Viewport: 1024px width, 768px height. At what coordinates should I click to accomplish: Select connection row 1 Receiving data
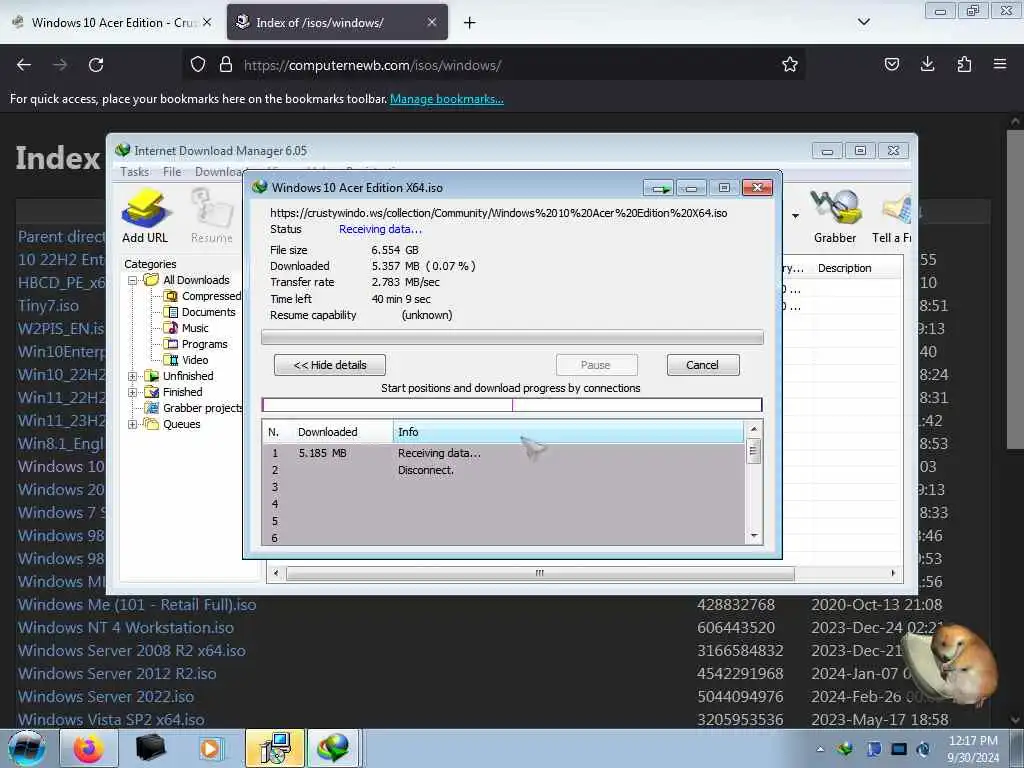coord(503,453)
